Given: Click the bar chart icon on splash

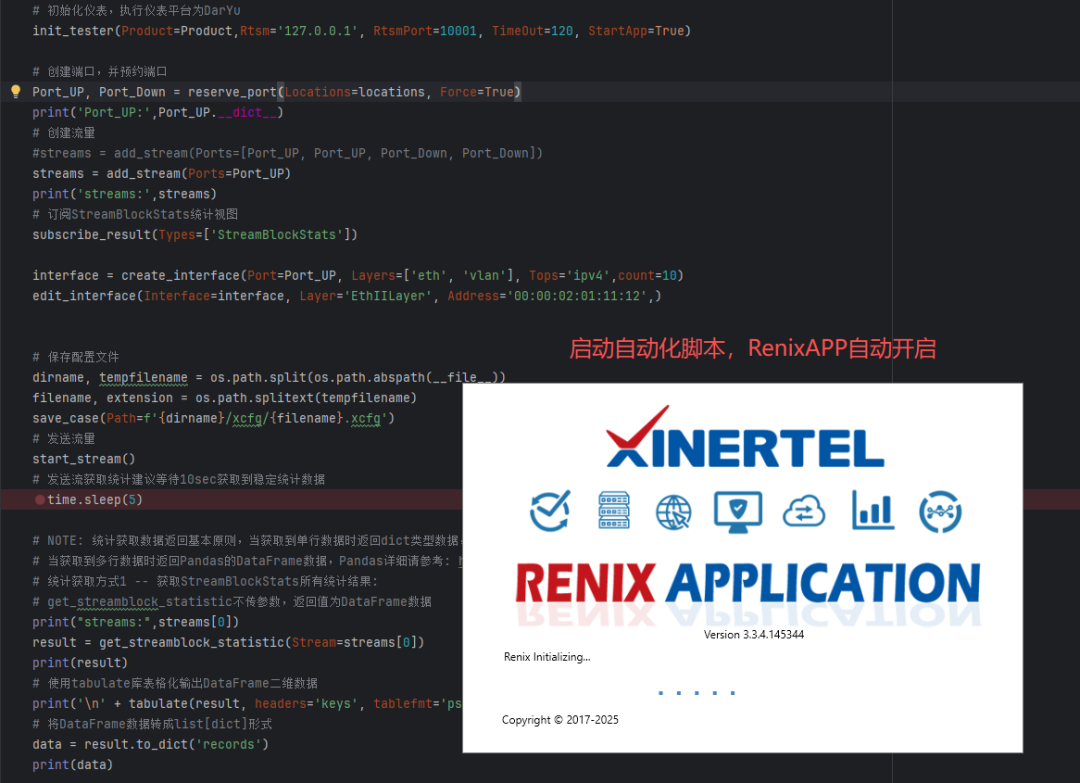Looking at the screenshot, I should (x=873, y=511).
